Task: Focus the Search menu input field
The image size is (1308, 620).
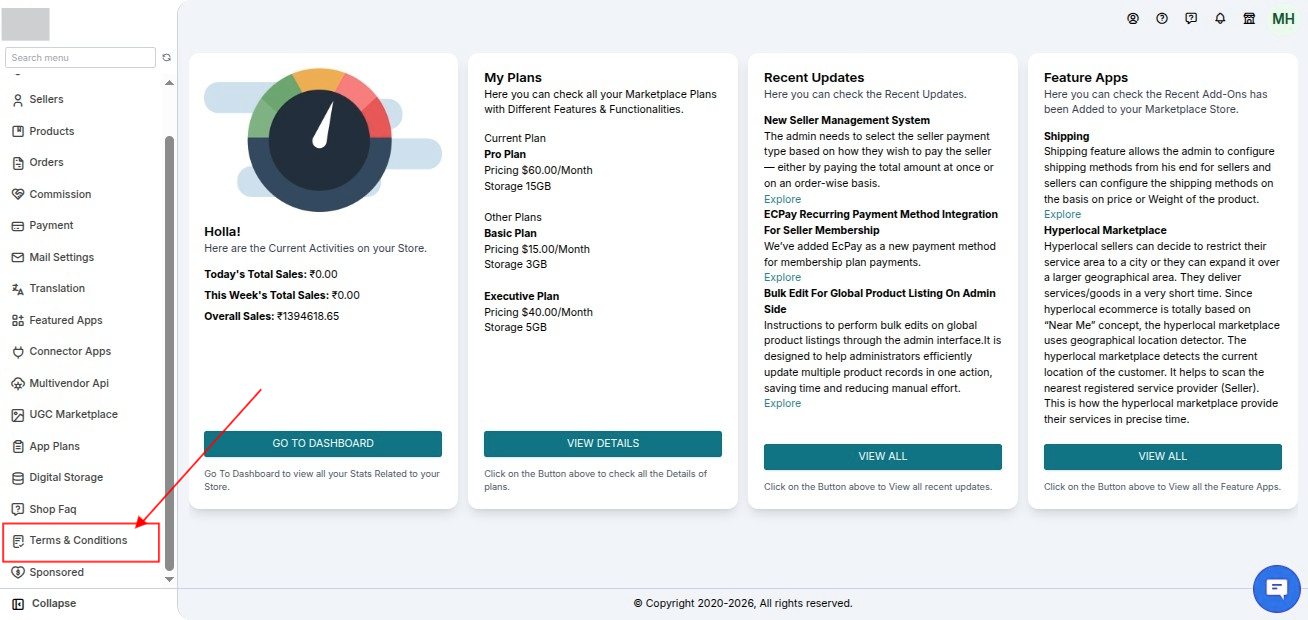Action: click(80, 58)
